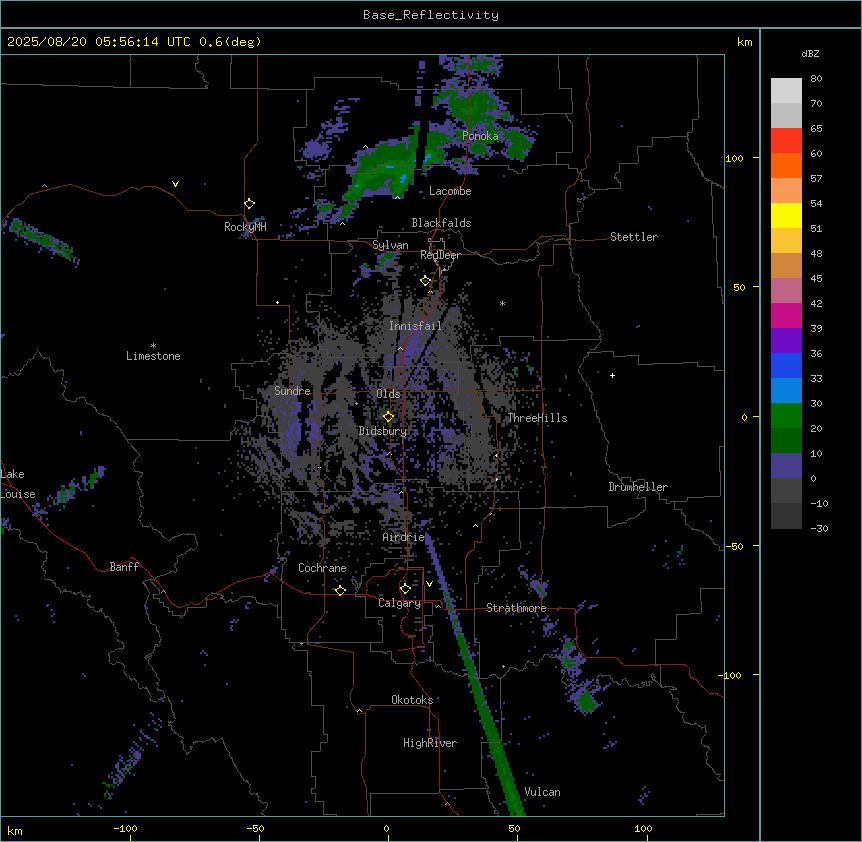Click the Vulcan town label

tap(543, 792)
